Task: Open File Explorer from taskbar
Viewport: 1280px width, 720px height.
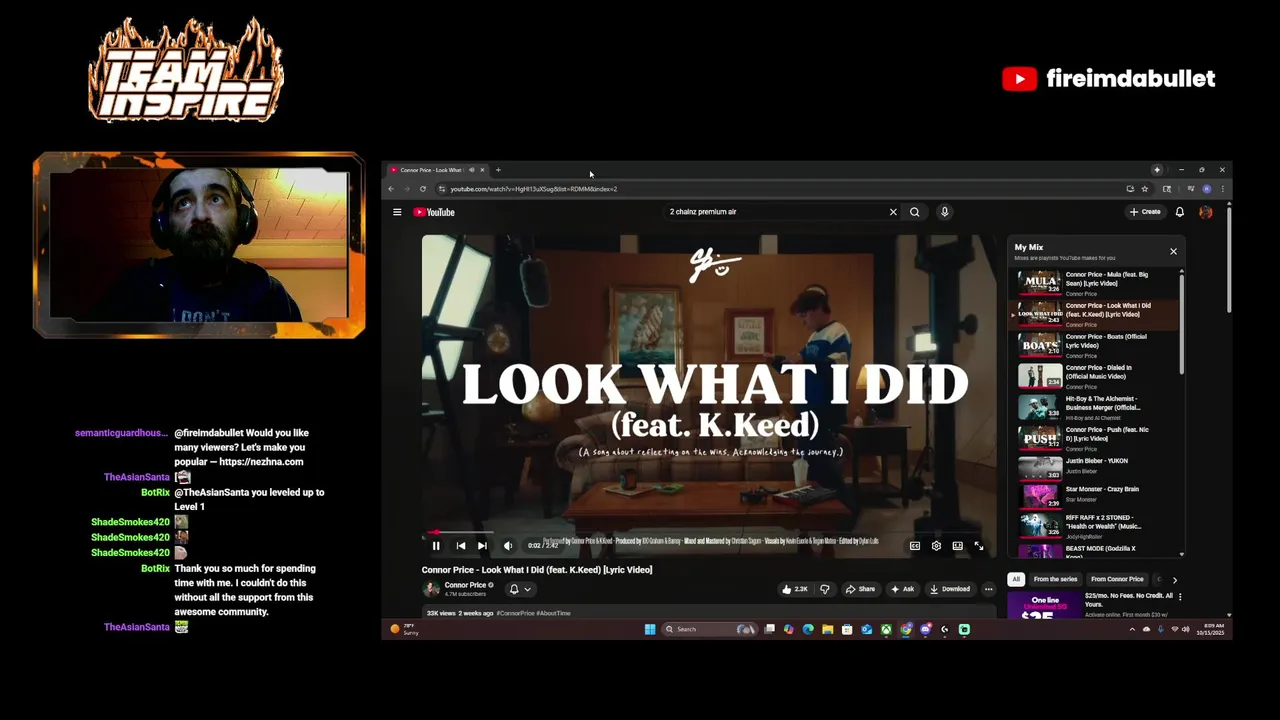Action: tap(827, 629)
